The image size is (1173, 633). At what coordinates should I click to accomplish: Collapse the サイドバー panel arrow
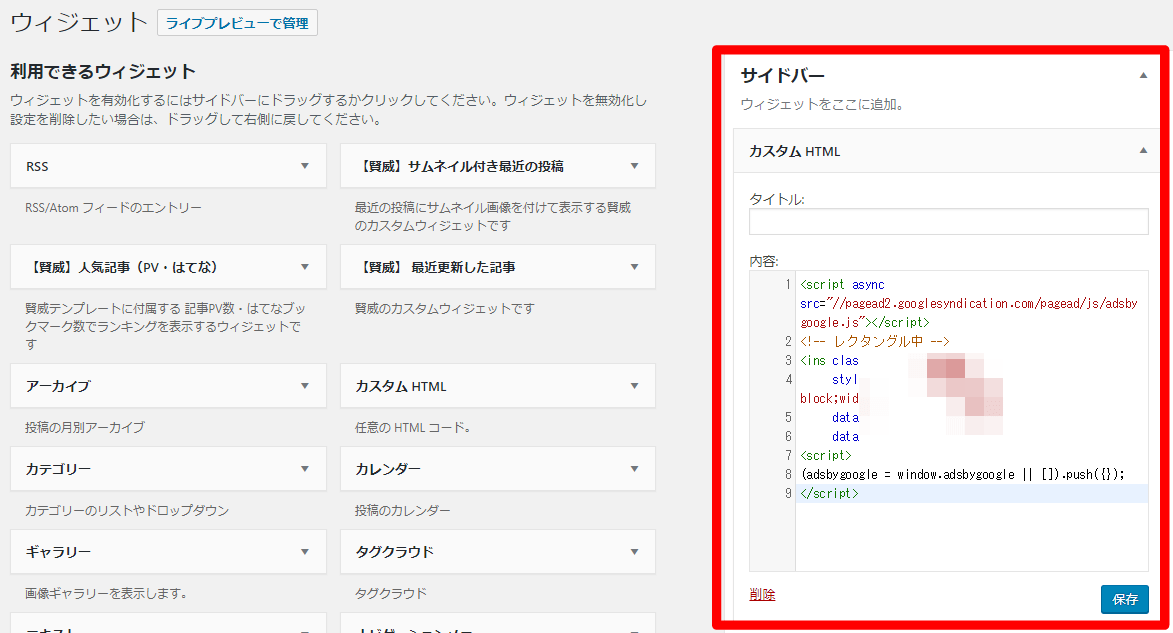point(1143,76)
